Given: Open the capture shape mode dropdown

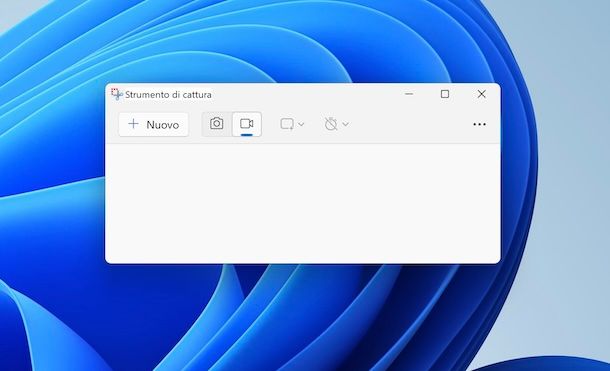Looking at the screenshot, I should point(292,124).
